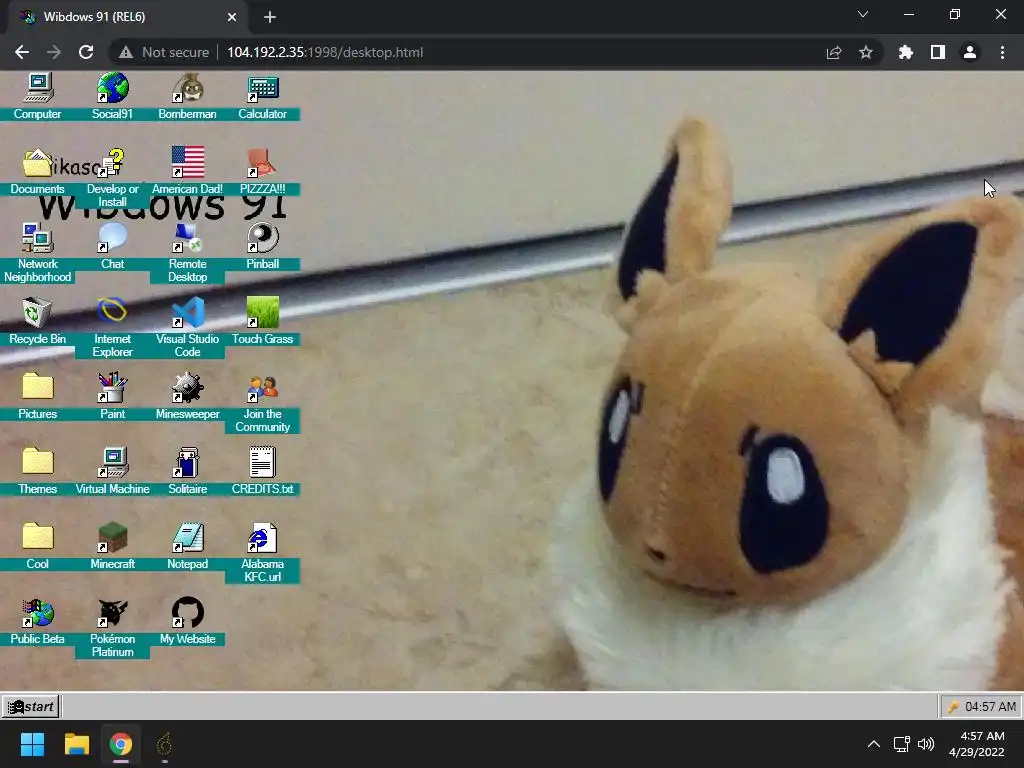Image resolution: width=1024 pixels, height=768 pixels.
Task: Share this page from address bar
Action: [834, 52]
